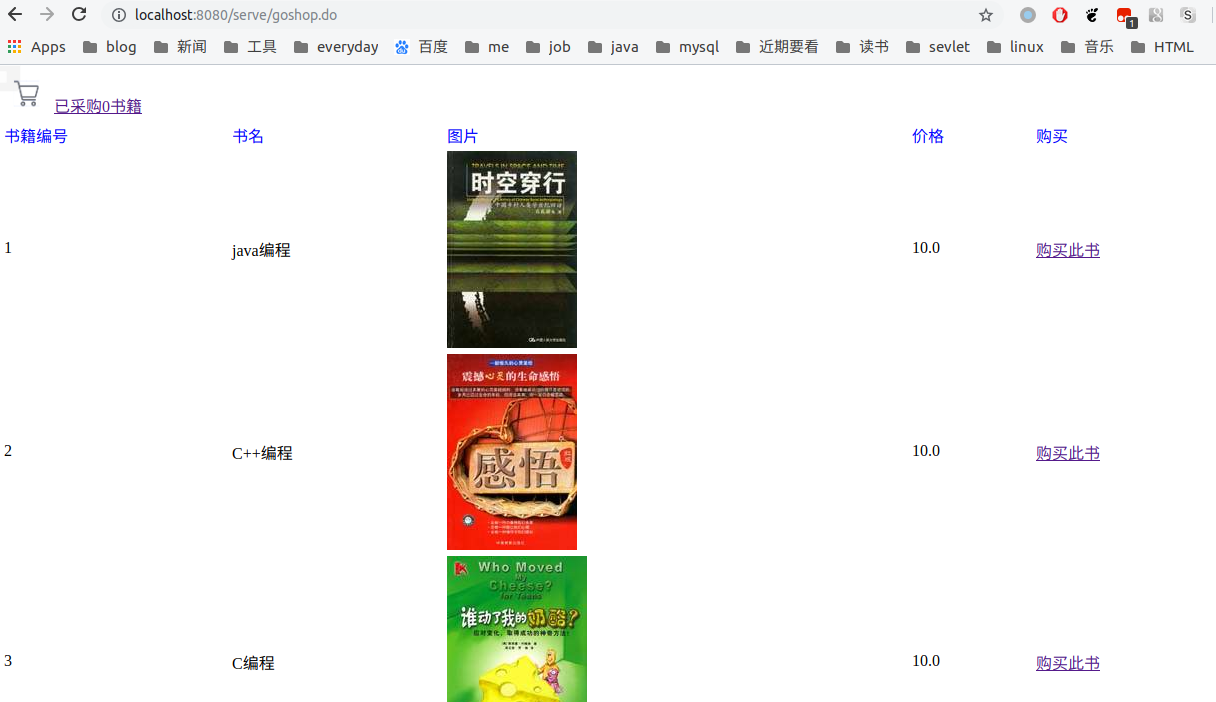The width and height of the screenshot is (1216, 702).
Task: Open the sevlet bookmark folder
Action: pyautogui.click(x=937, y=47)
